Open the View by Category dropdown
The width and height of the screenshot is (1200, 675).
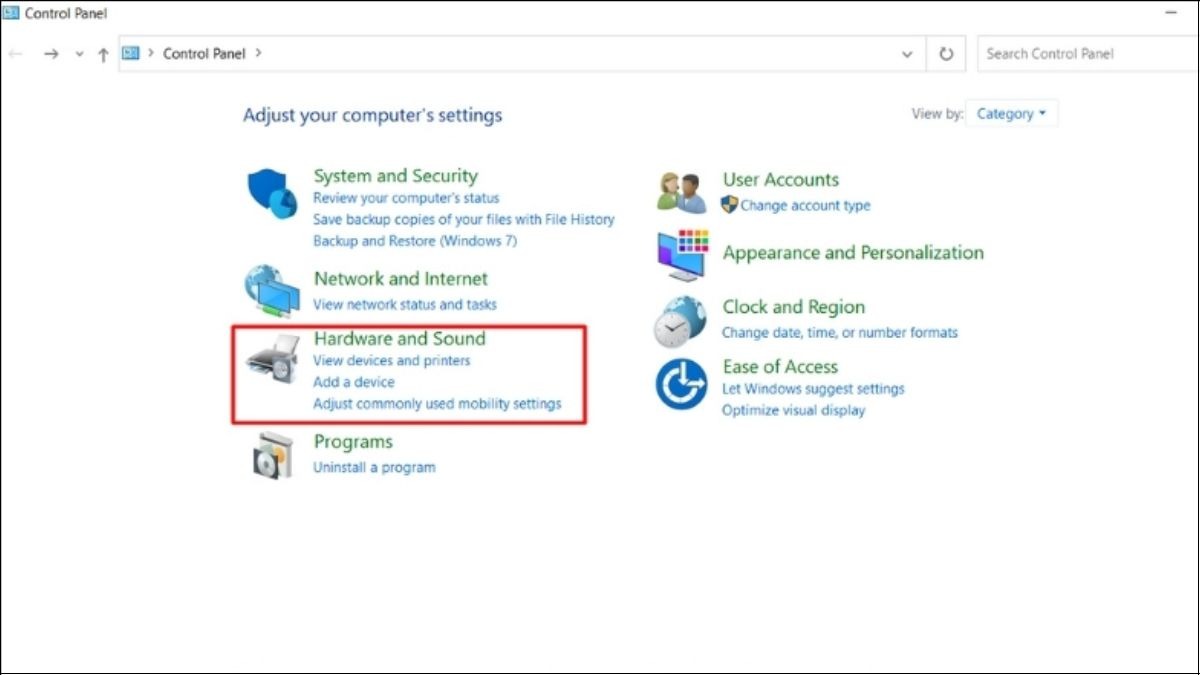pyautogui.click(x=1011, y=114)
